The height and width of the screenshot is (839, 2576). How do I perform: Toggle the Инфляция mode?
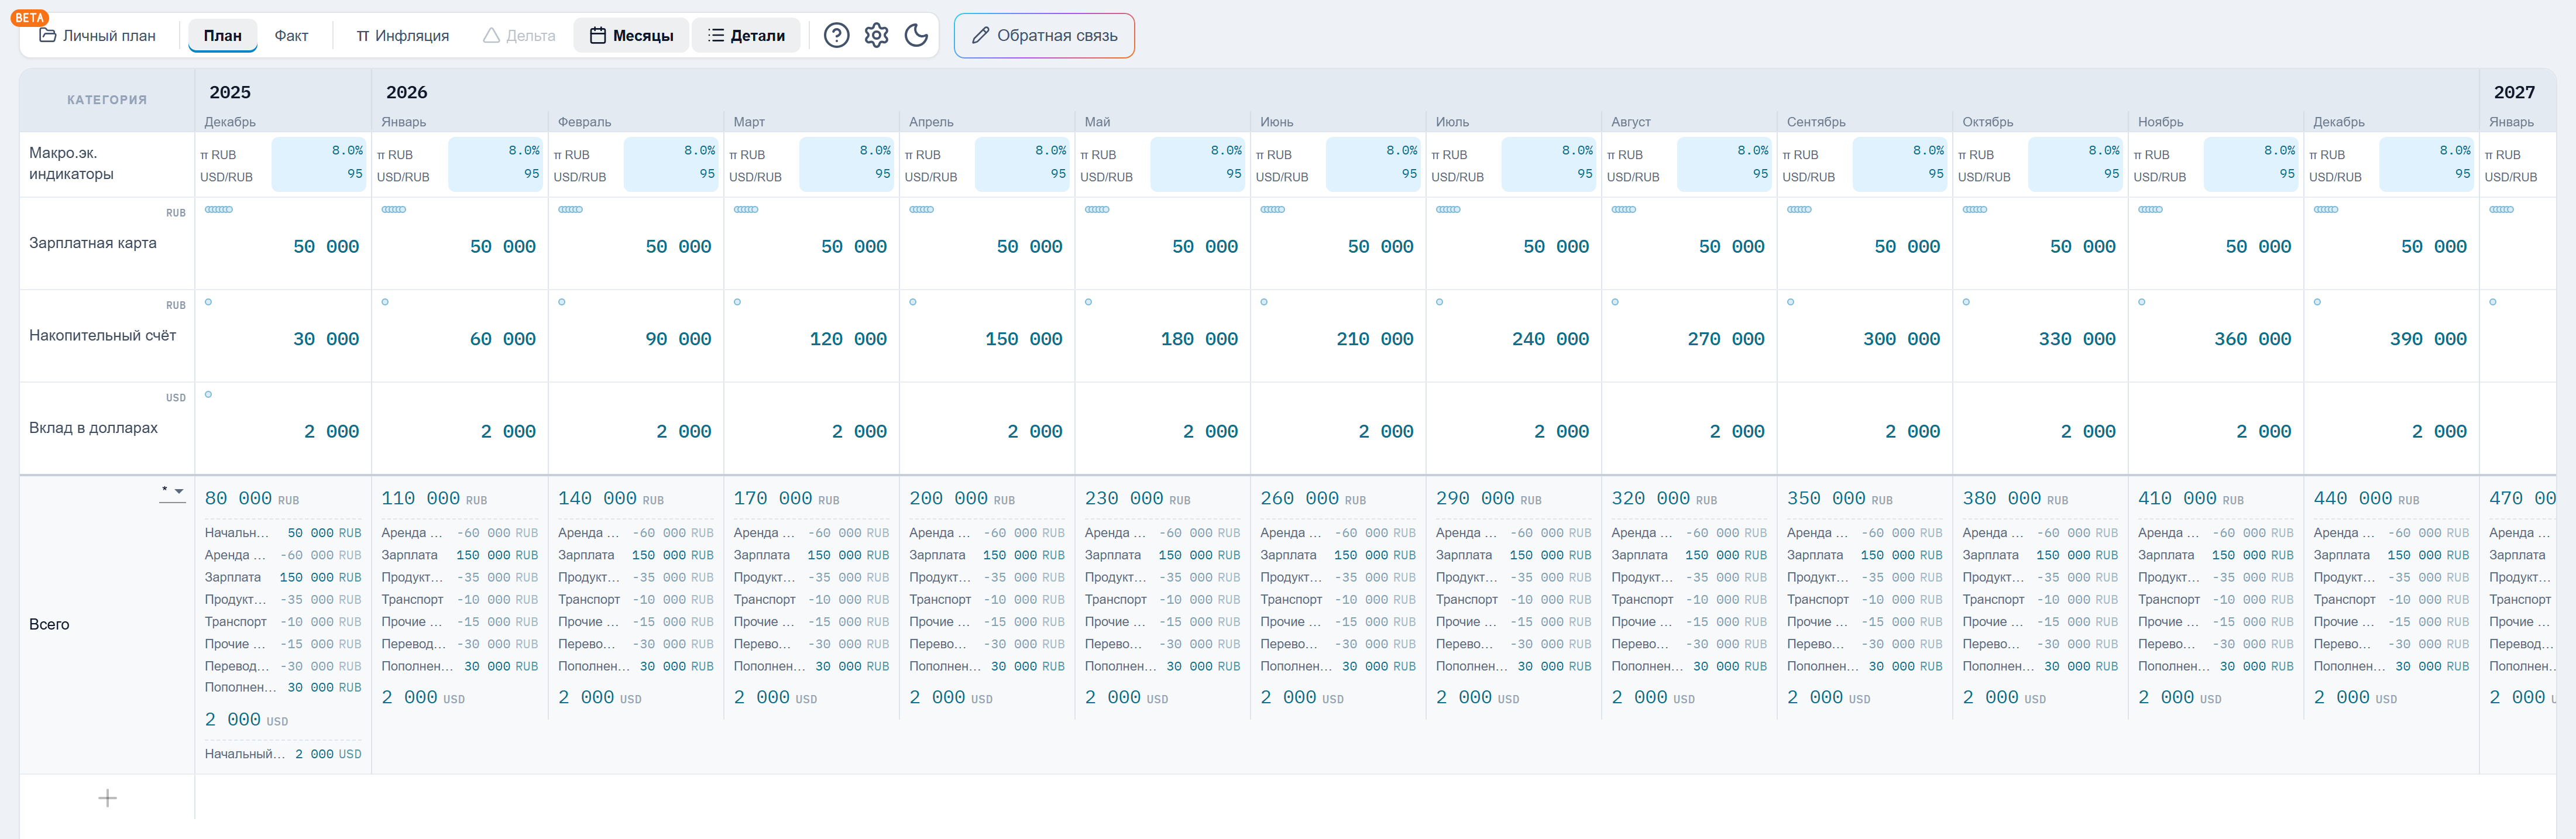403,36
